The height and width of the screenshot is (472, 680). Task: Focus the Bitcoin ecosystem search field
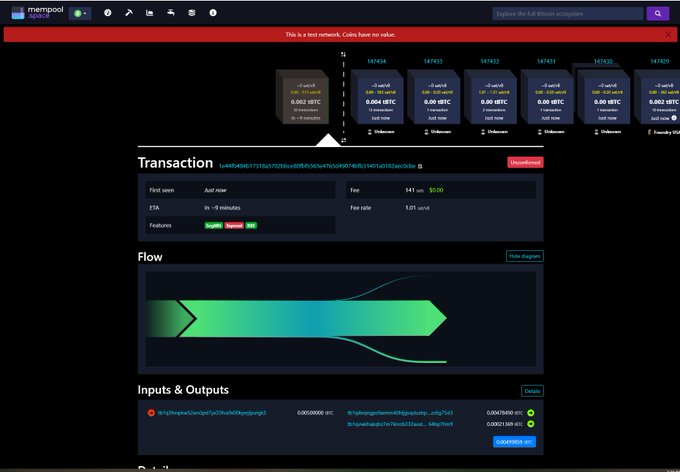click(x=568, y=13)
